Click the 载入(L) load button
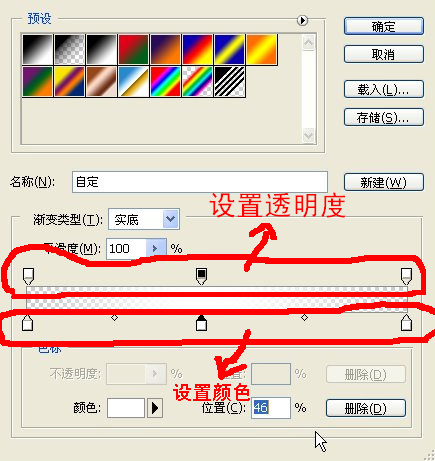Image resolution: width=435 pixels, height=461 pixels. [384, 89]
